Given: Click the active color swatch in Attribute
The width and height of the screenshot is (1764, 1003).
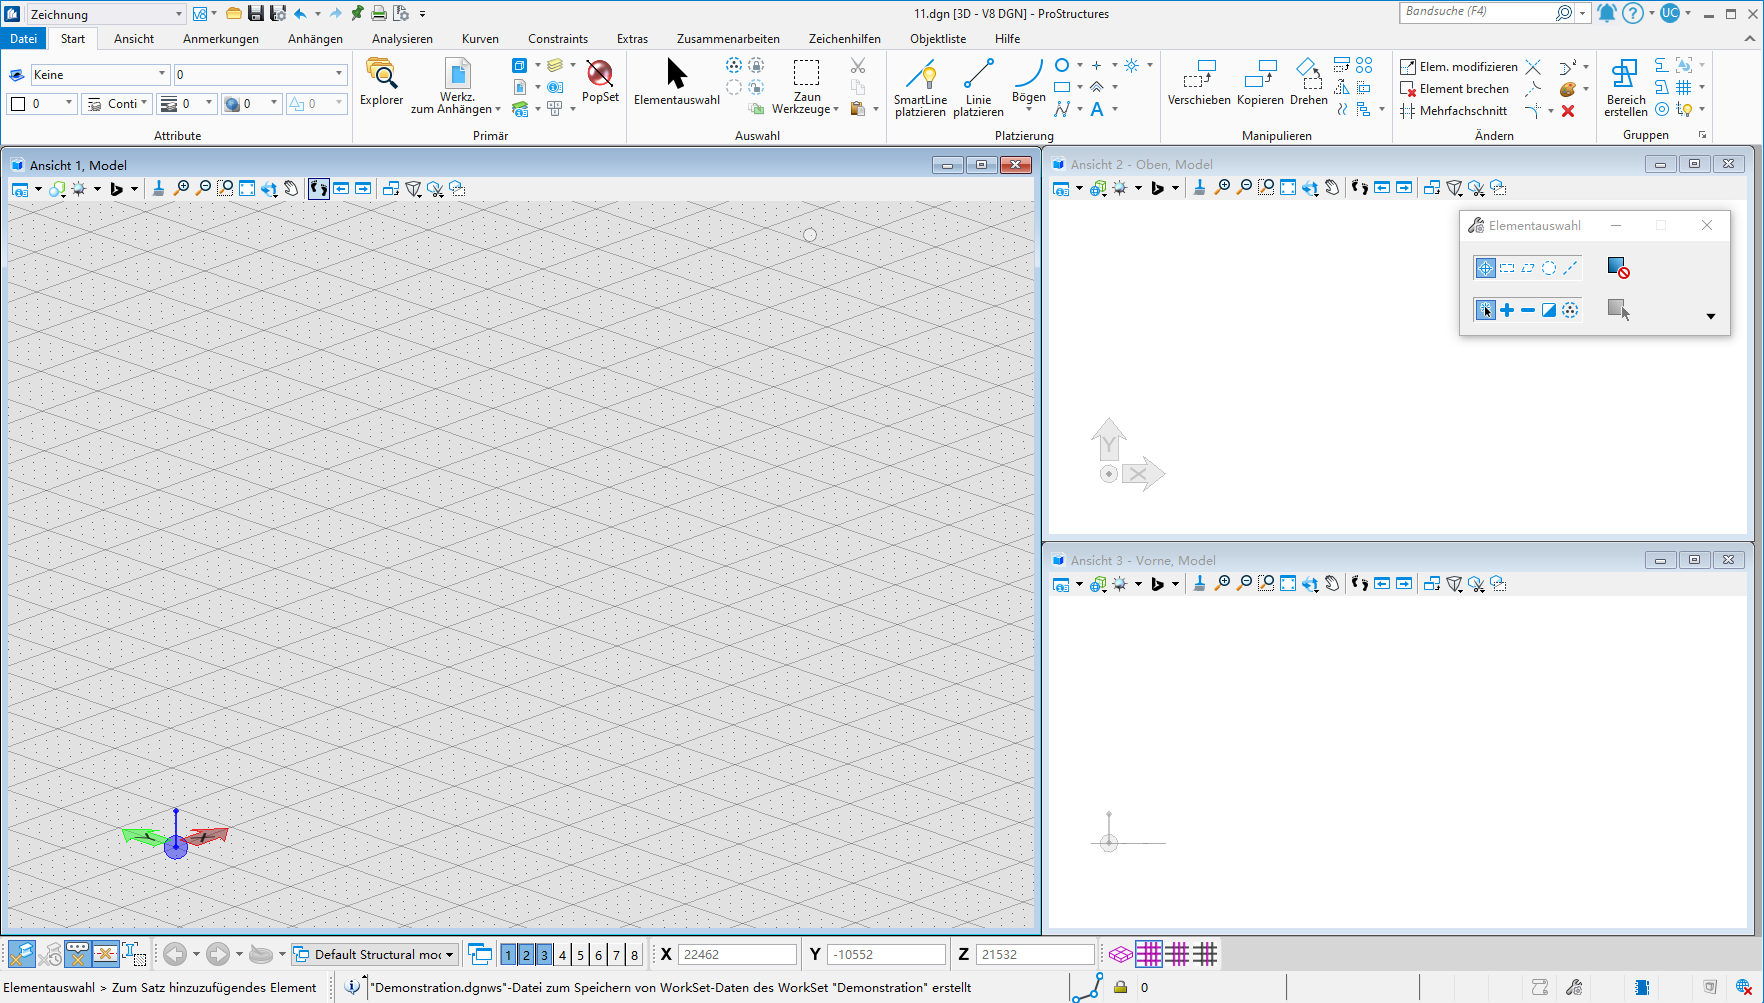Looking at the screenshot, I should coord(18,104).
